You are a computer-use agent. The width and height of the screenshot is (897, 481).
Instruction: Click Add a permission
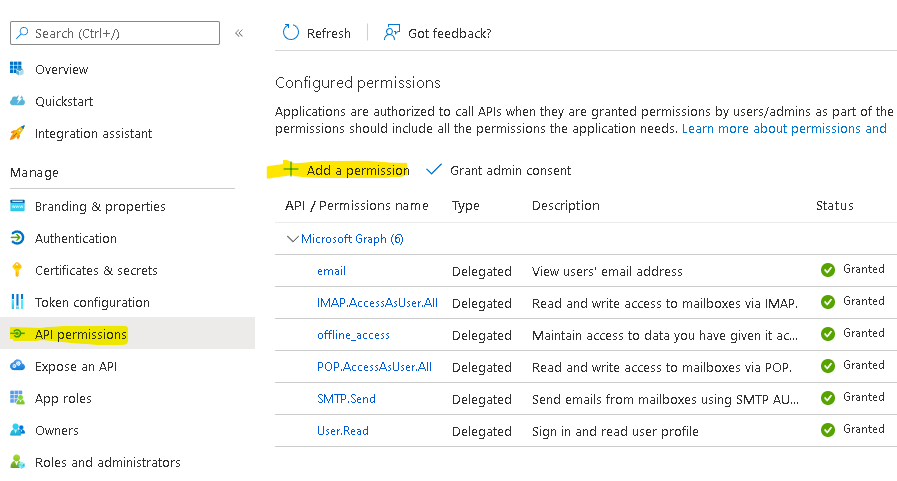(358, 170)
